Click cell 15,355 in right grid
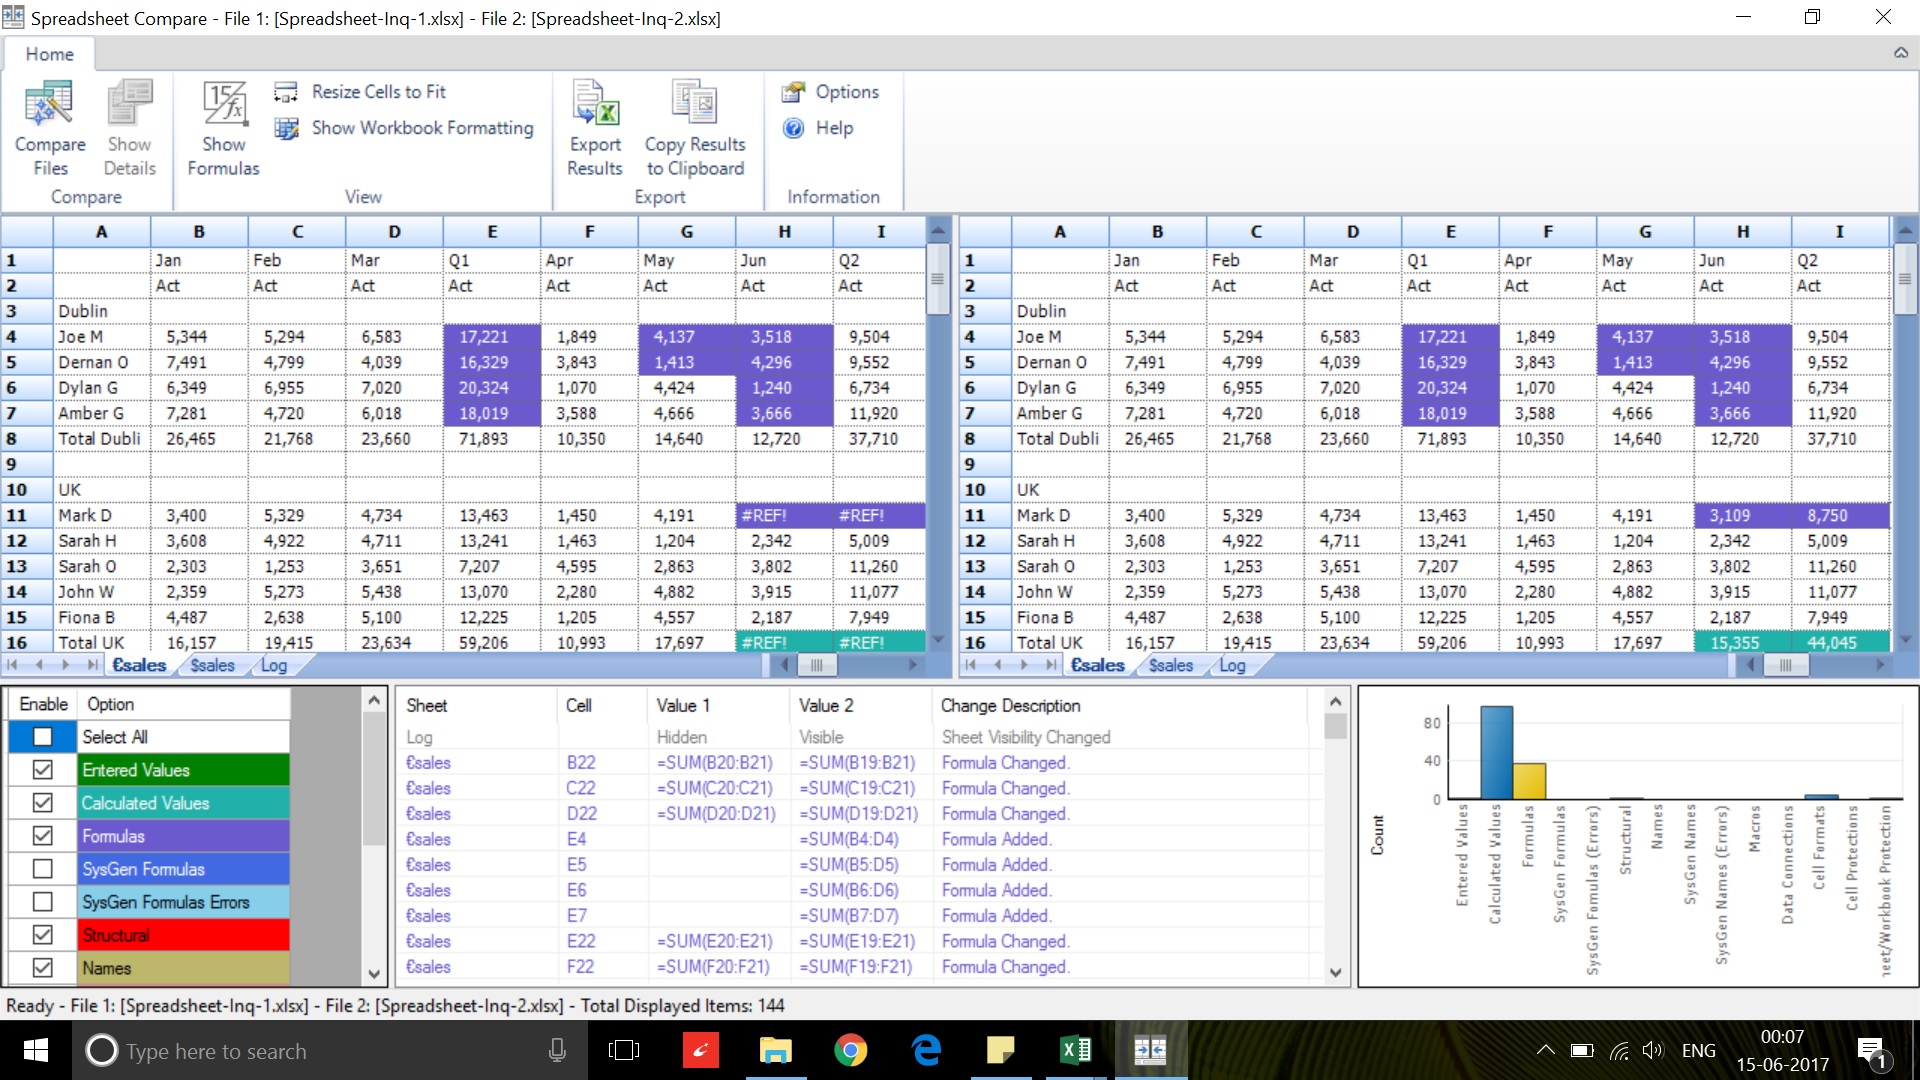1920x1080 pixels. [1741, 643]
